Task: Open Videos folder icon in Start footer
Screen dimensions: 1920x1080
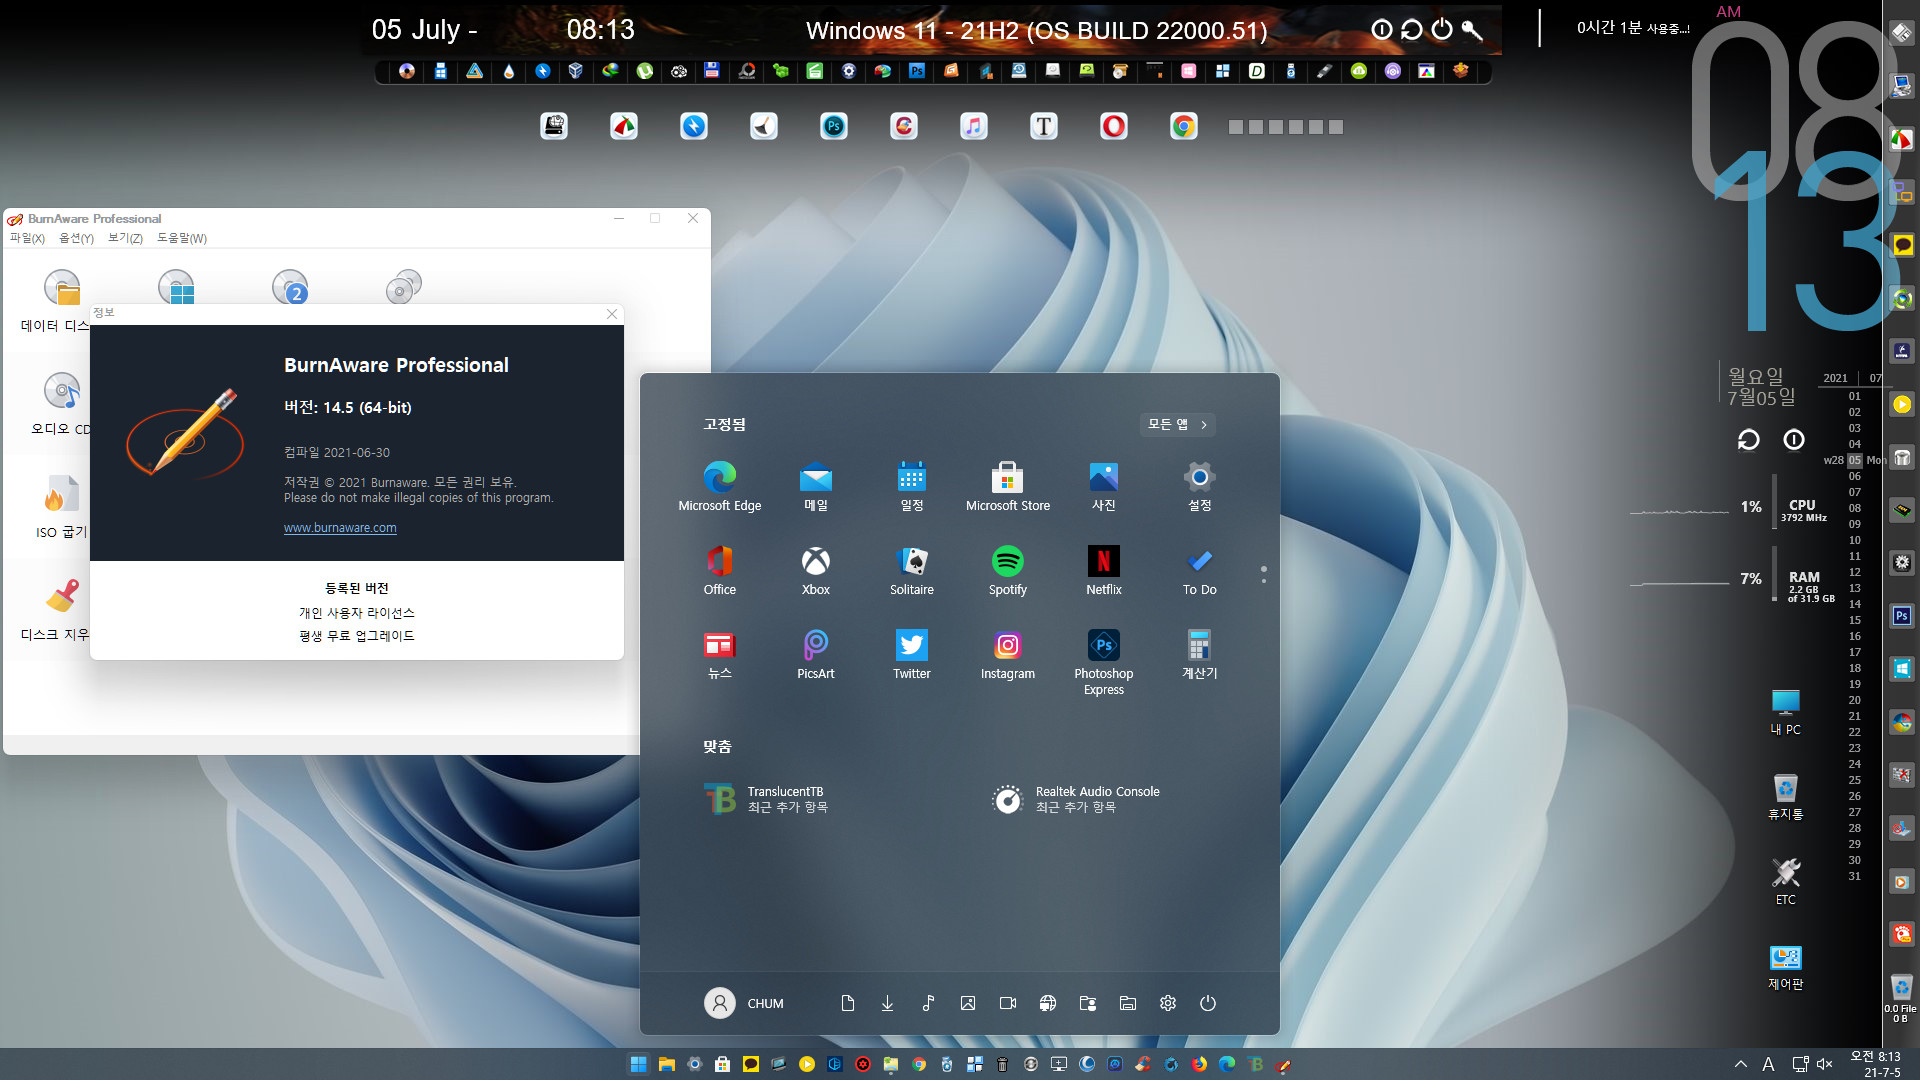Action: tap(1008, 1003)
